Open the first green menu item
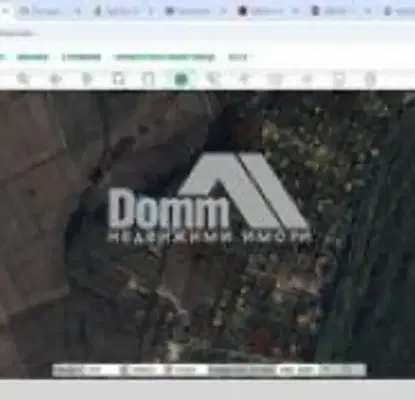Screen dimensions: 415x400 (x=33, y=57)
